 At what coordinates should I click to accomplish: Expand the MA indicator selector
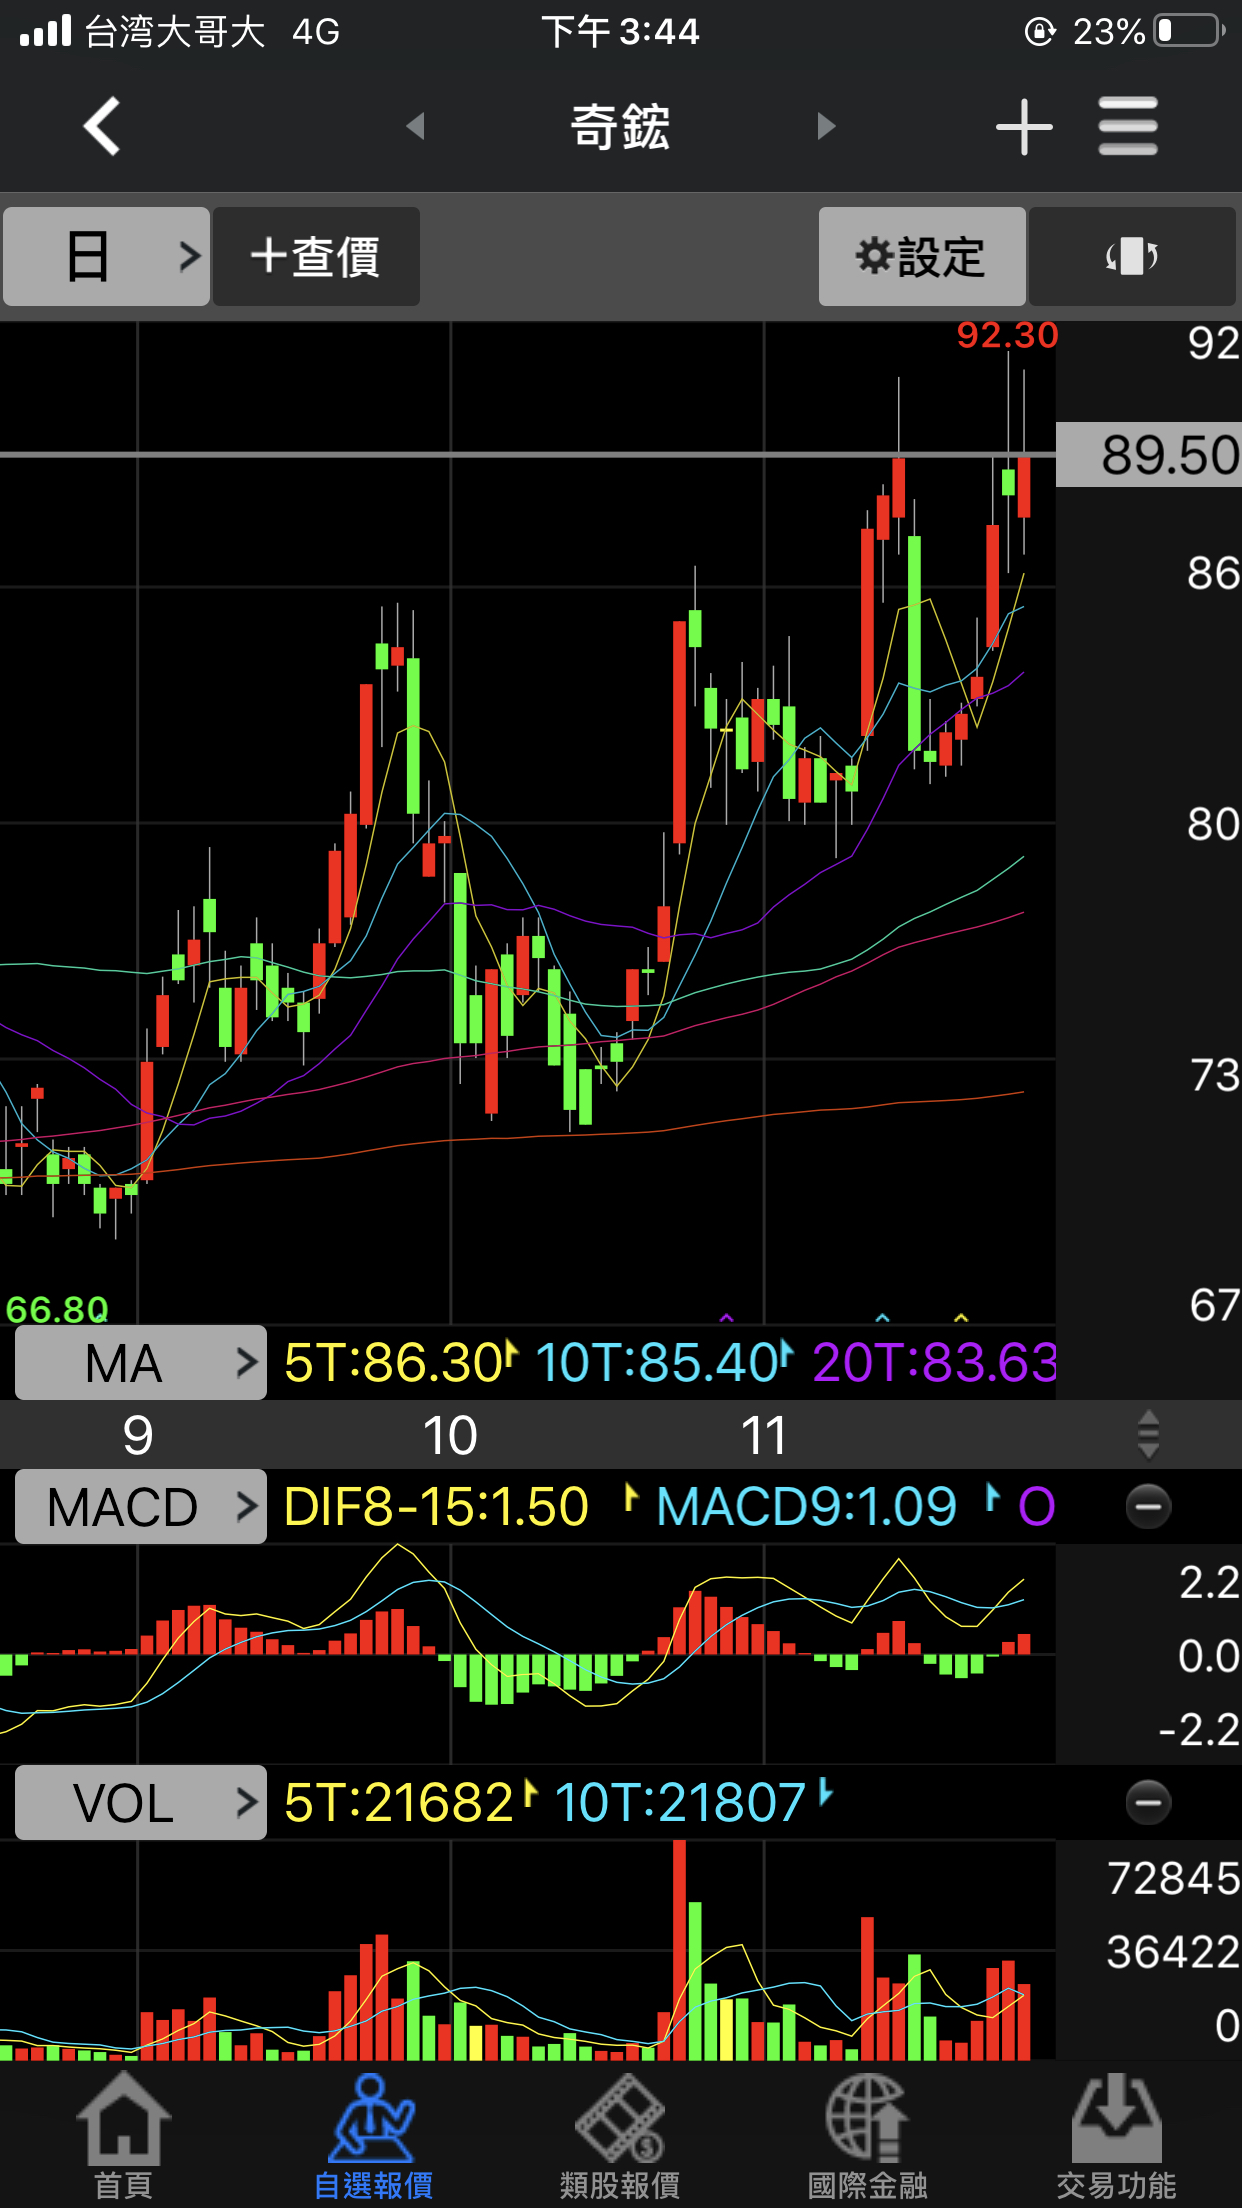pyautogui.click(x=141, y=1363)
